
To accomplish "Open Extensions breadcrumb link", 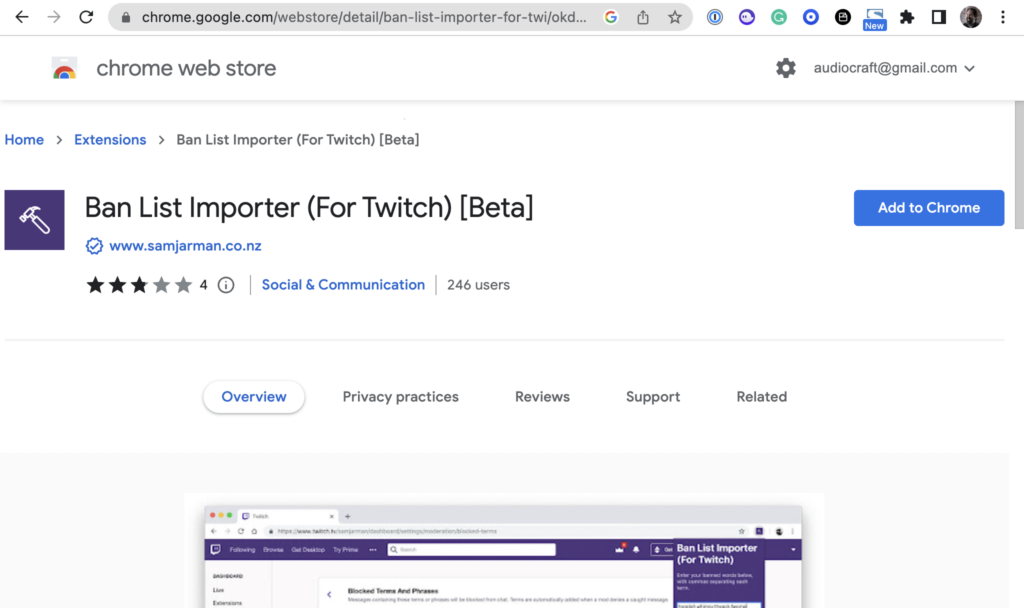I will tap(110, 140).
